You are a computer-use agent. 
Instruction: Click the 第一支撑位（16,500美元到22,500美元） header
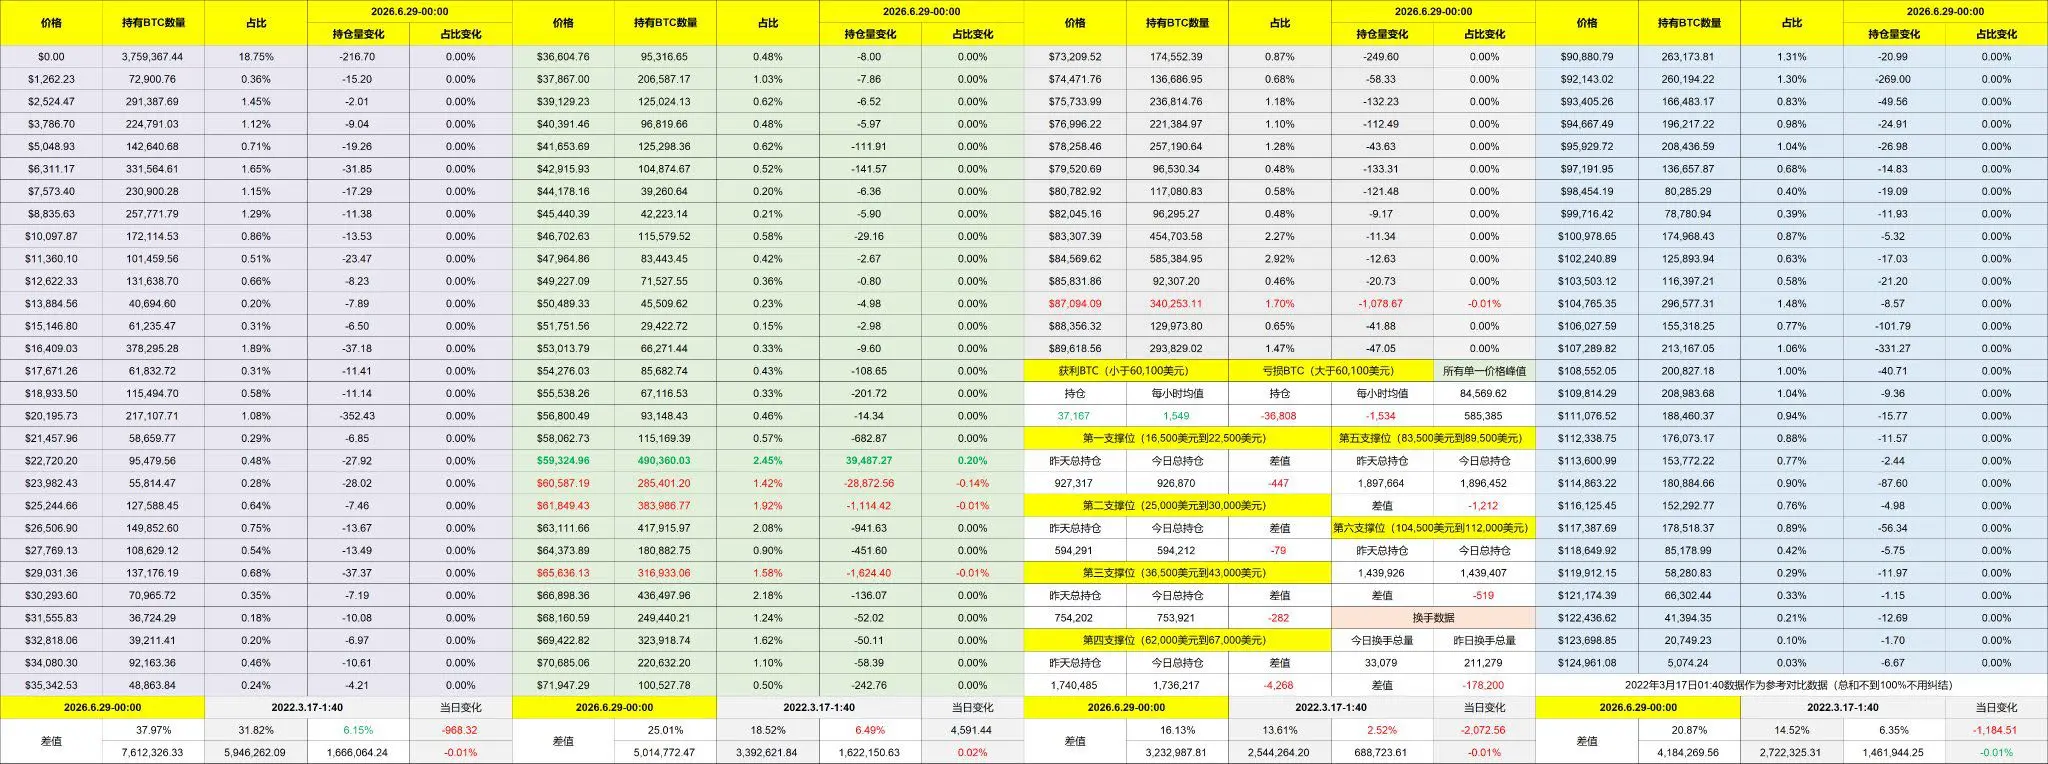tap(1177, 438)
